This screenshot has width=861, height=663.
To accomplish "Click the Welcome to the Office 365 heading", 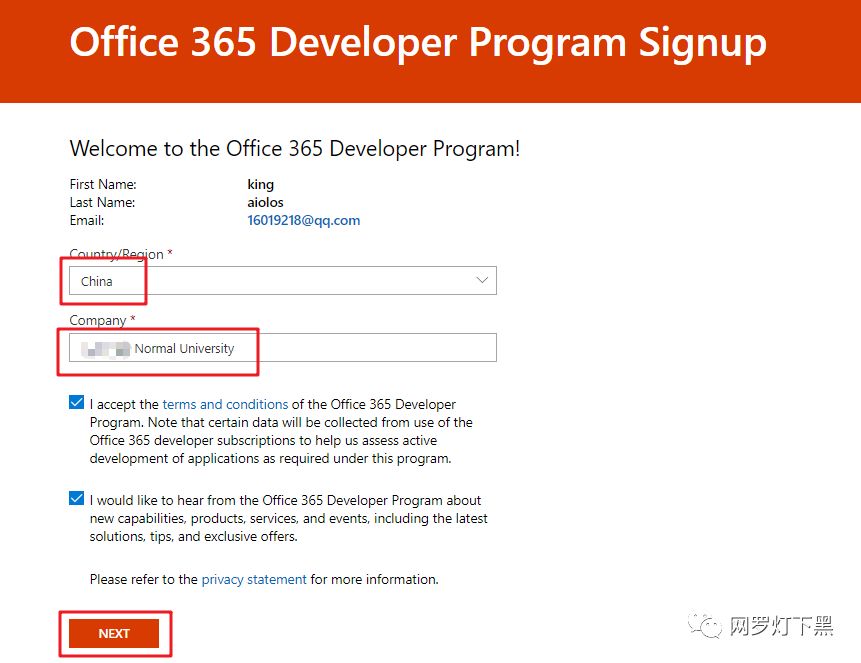I will [295, 149].
